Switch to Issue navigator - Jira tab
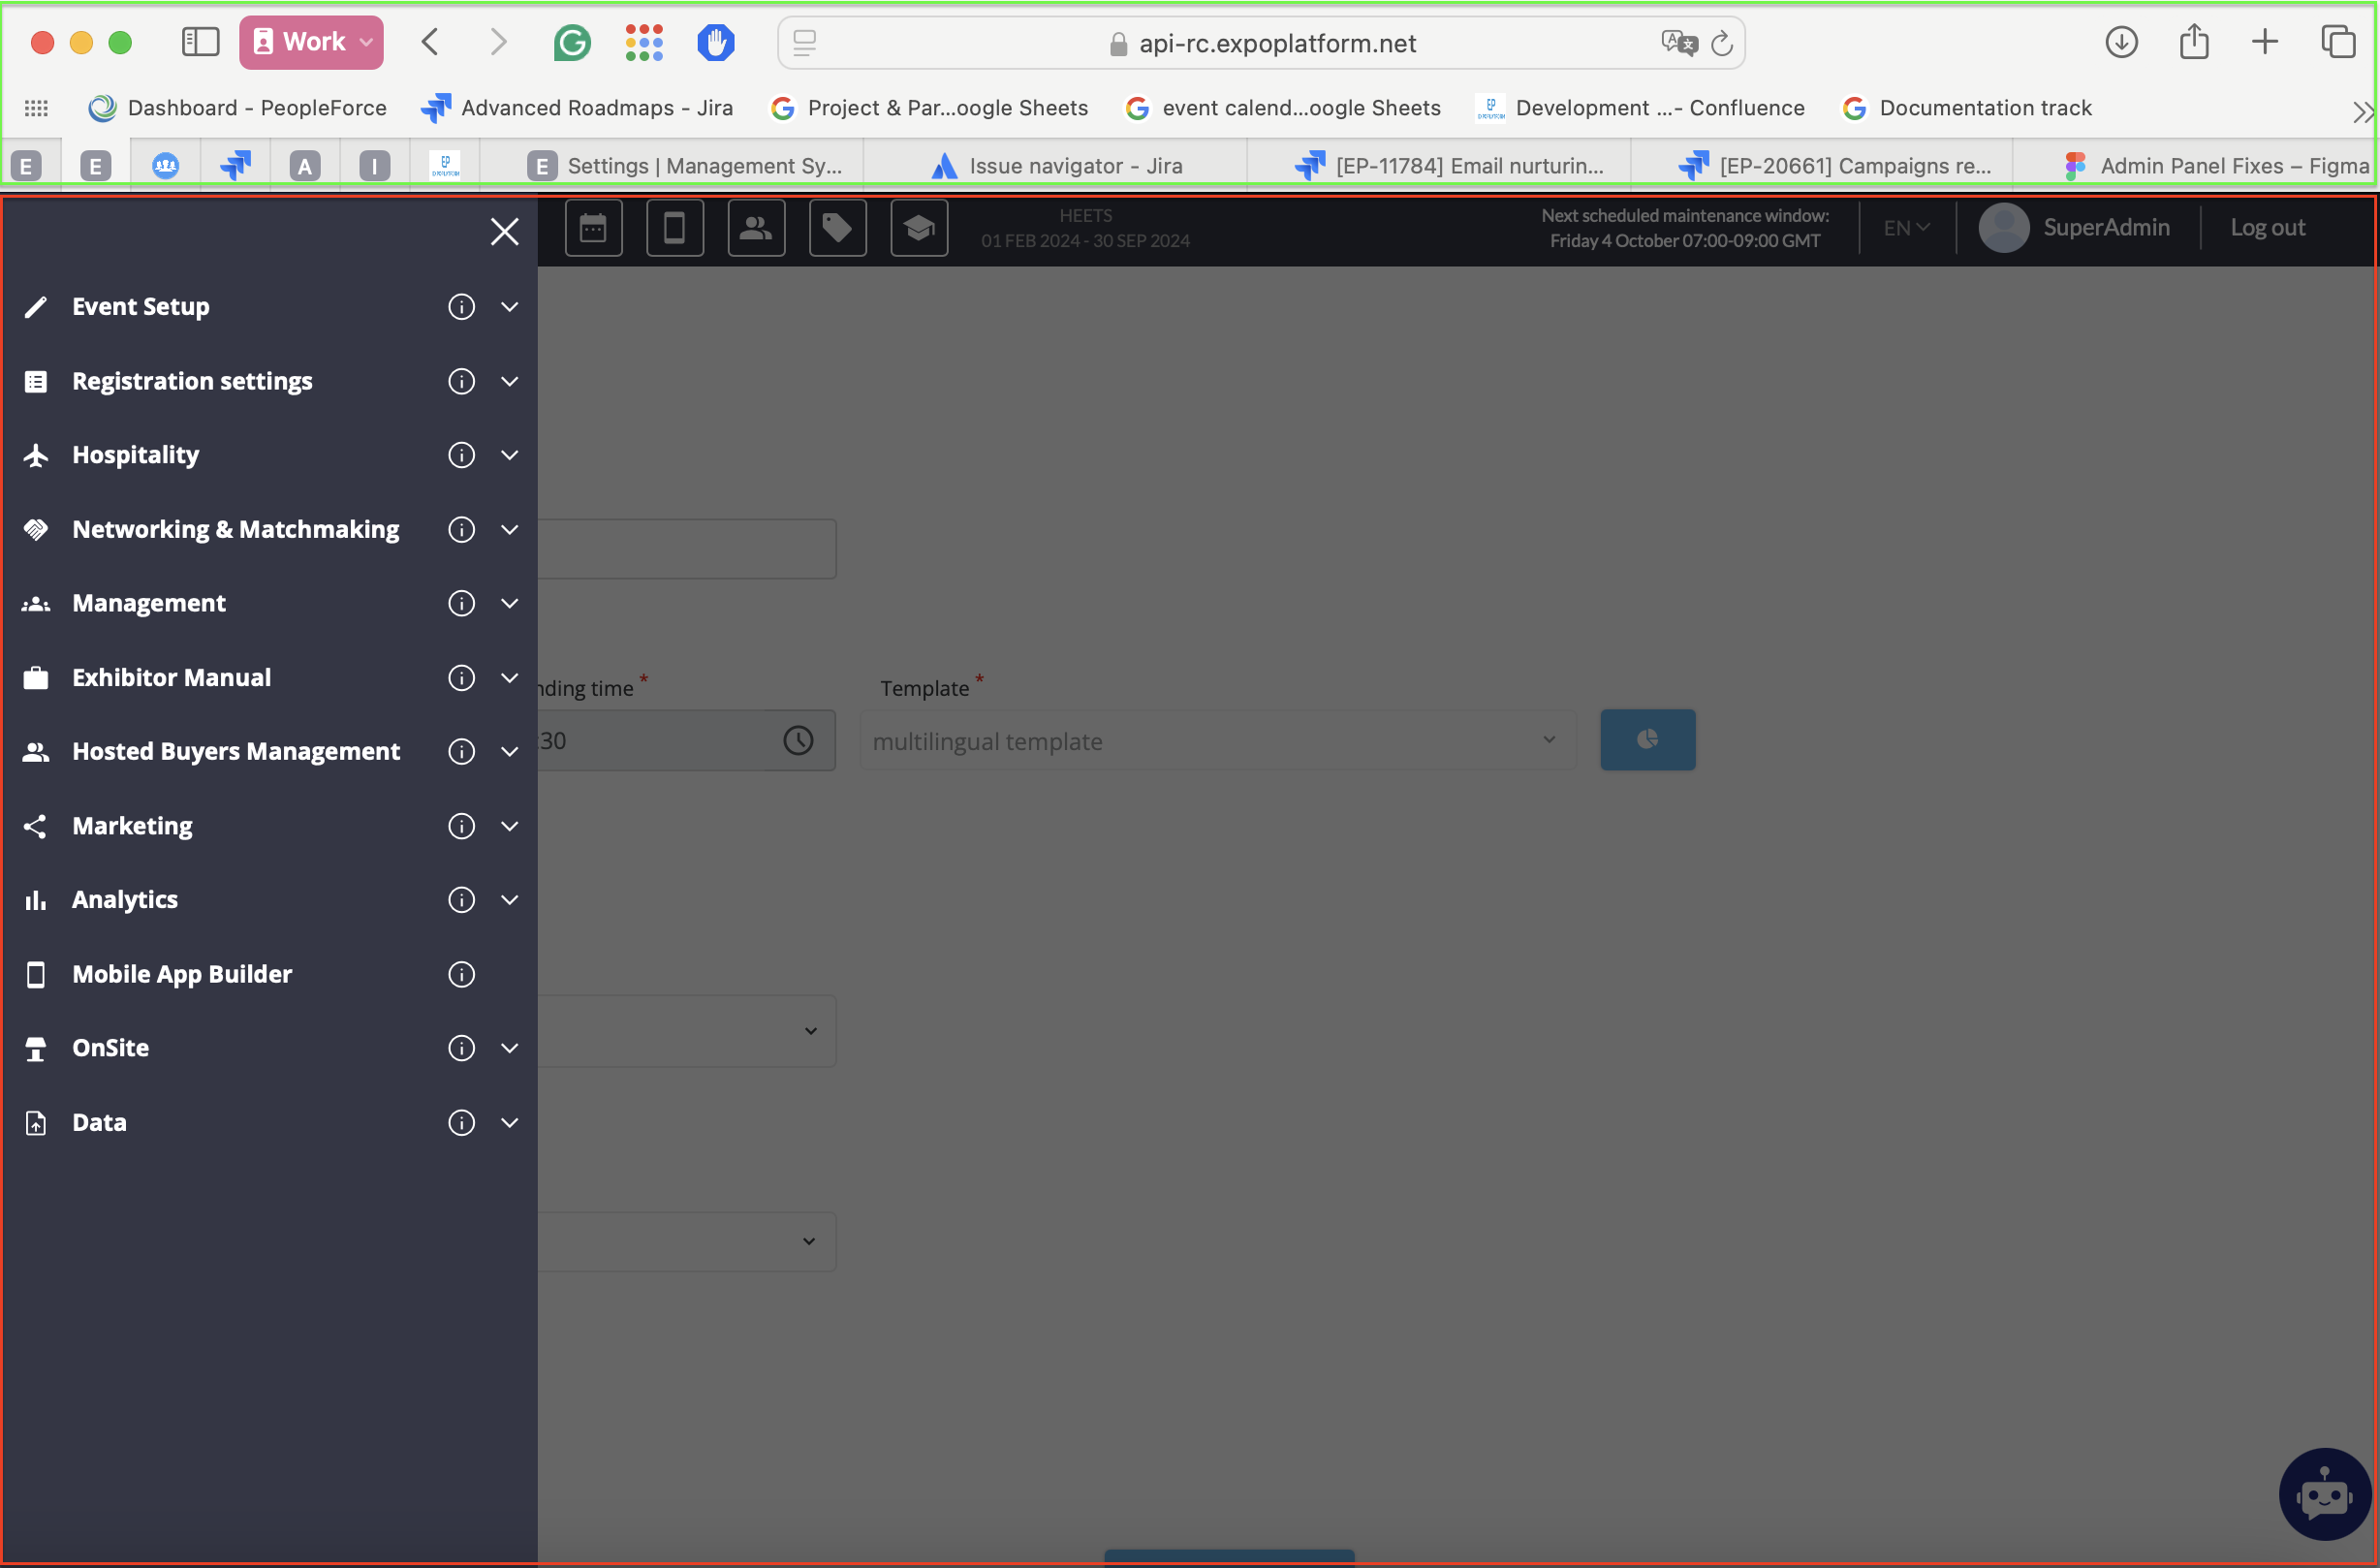The image size is (2380, 1568). tap(1075, 166)
